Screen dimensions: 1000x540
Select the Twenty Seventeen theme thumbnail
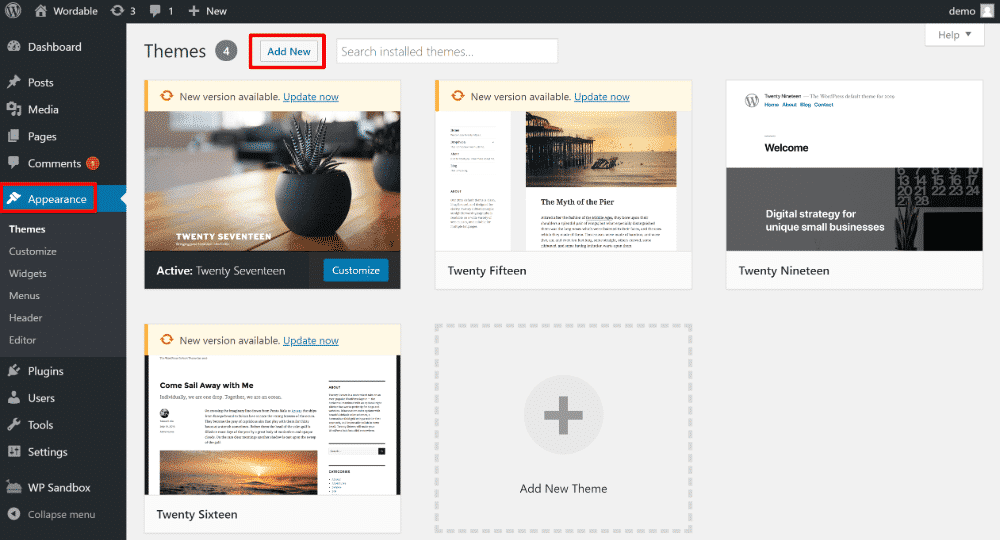click(x=272, y=181)
